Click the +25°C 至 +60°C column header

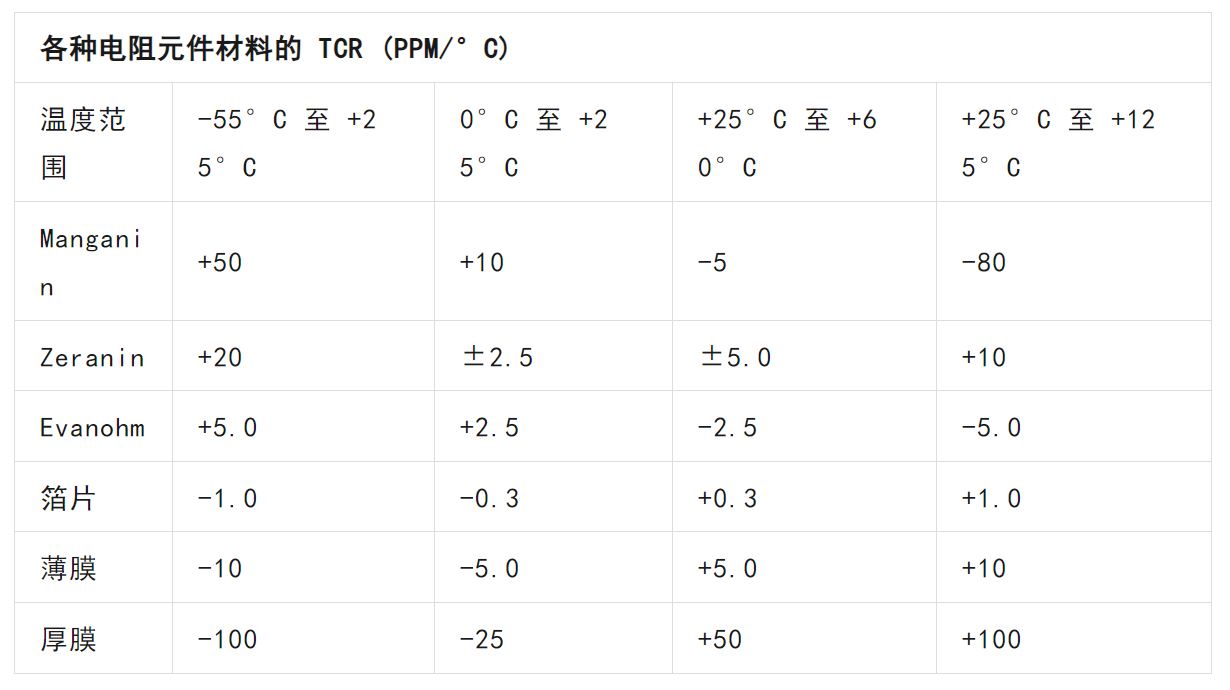point(786,143)
